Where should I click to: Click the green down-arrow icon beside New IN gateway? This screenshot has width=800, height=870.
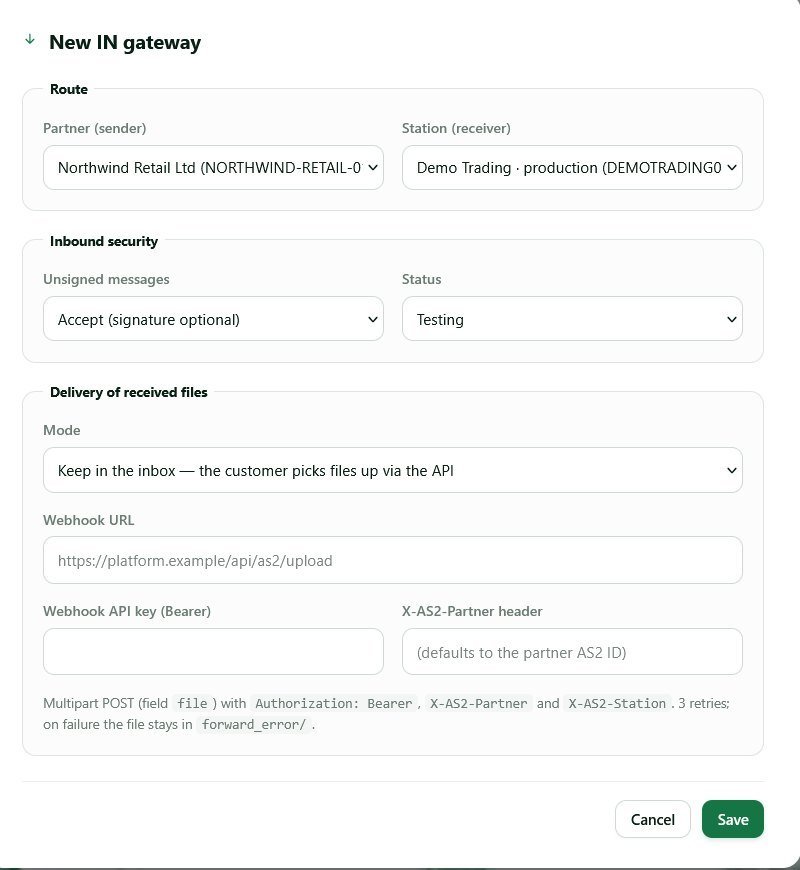coord(30,39)
